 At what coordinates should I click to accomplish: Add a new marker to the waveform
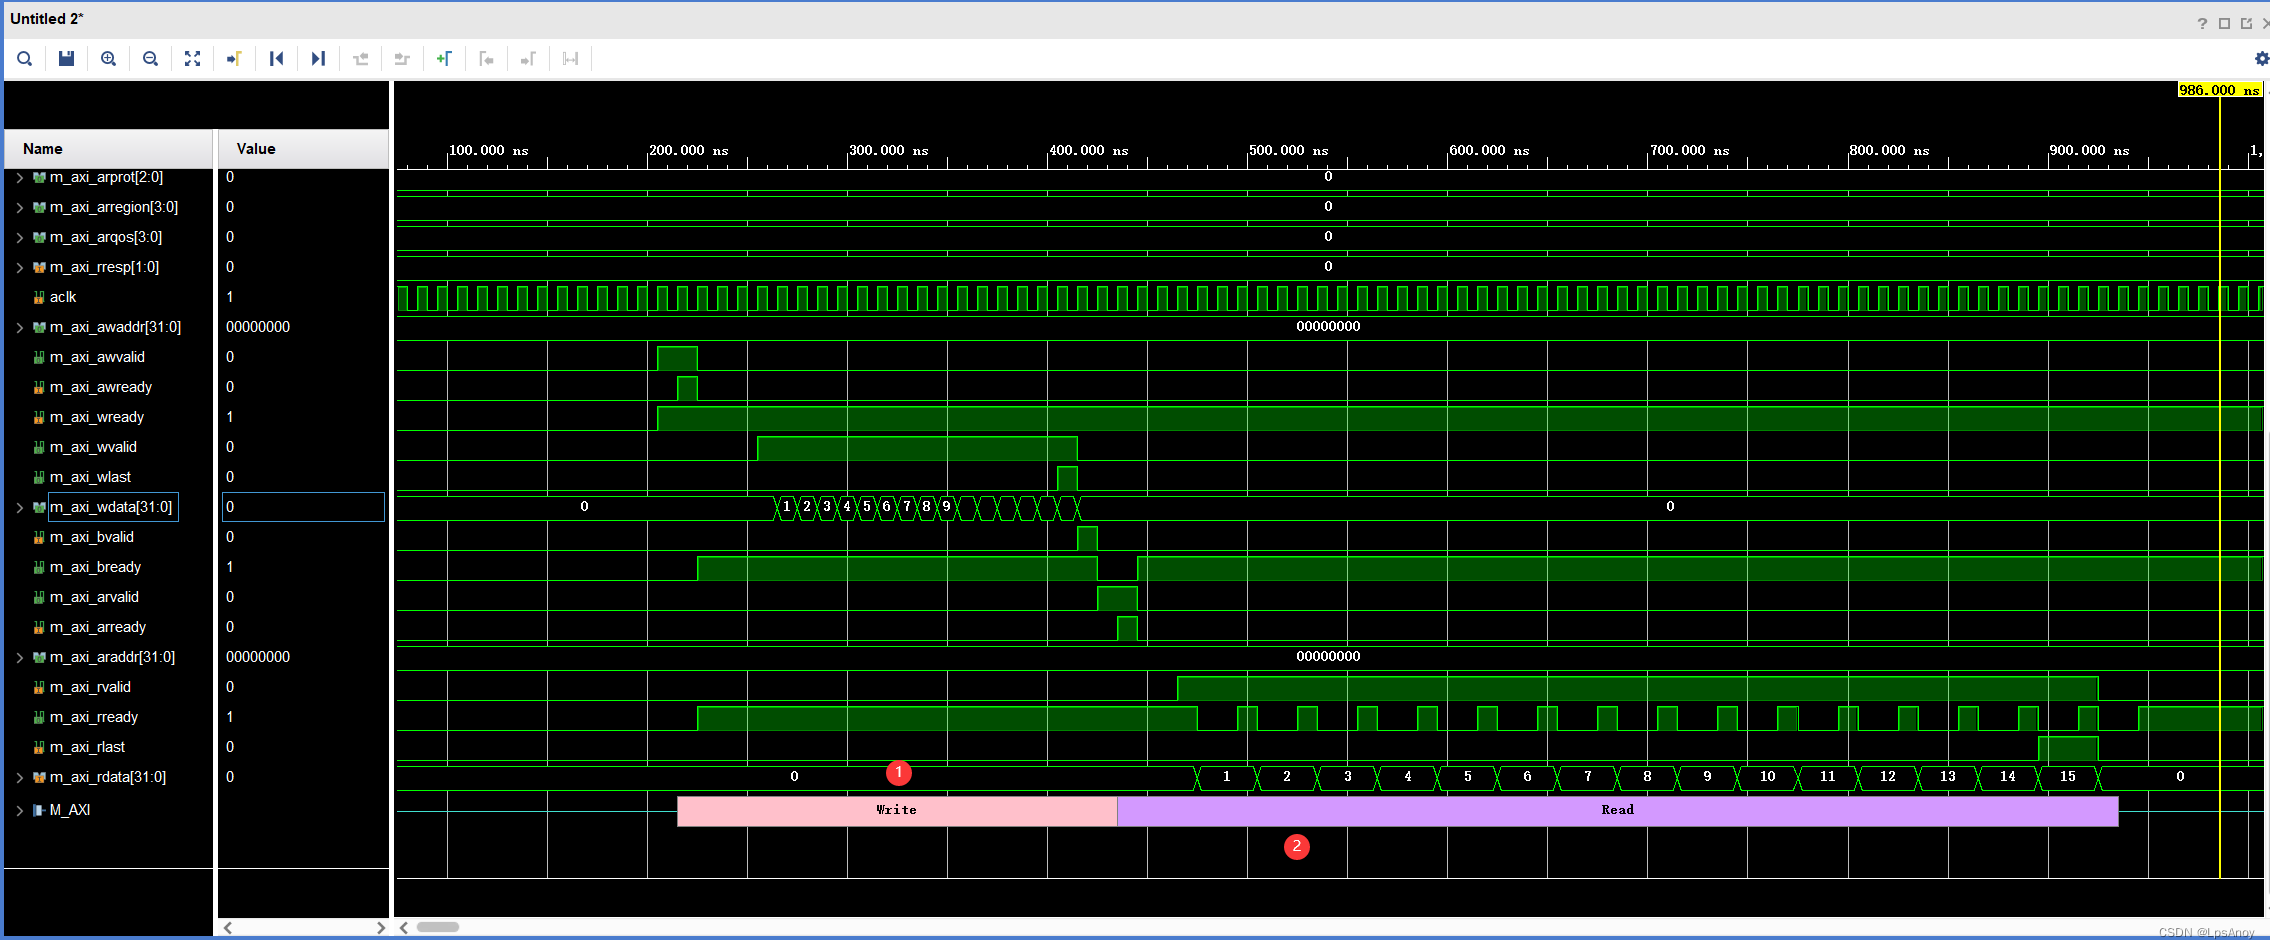(444, 58)
